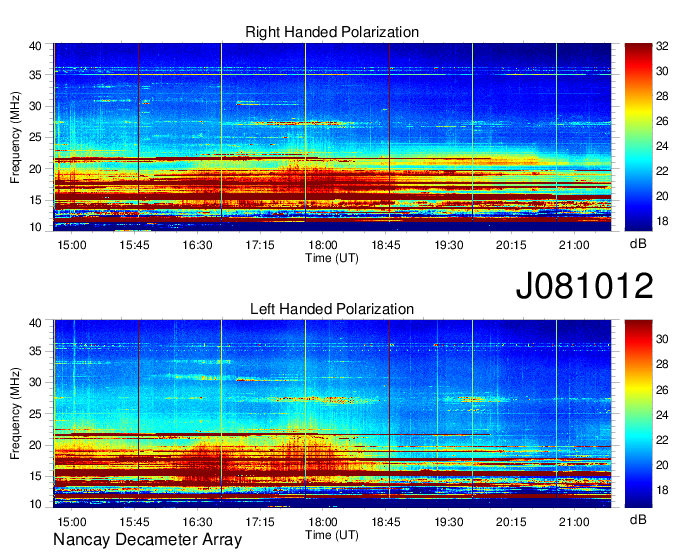Click the 30 MHz frequency tick of the left-handed plot
This screenshot has width=680, height=552.
click(x=36, y=382)
